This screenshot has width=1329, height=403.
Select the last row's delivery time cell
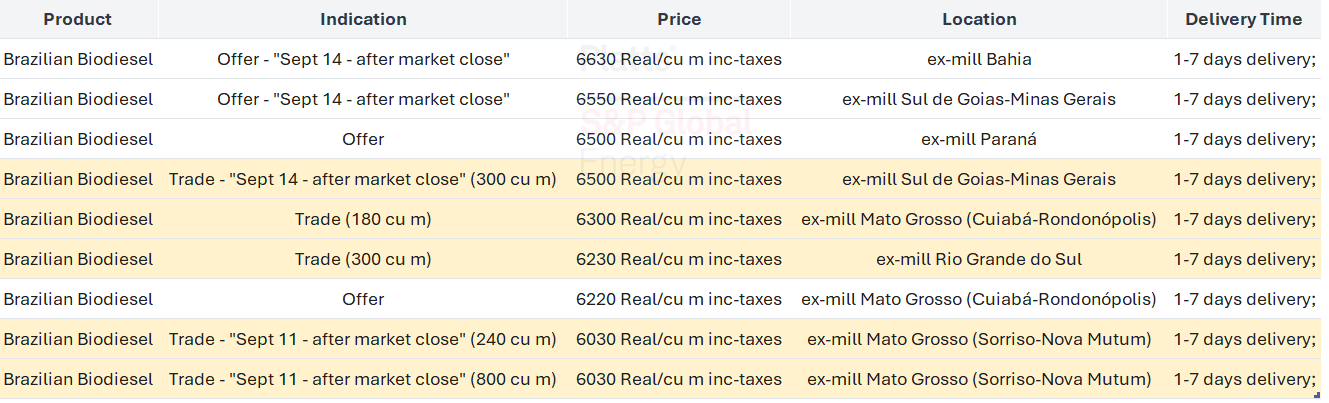(x=1244, y=379)
